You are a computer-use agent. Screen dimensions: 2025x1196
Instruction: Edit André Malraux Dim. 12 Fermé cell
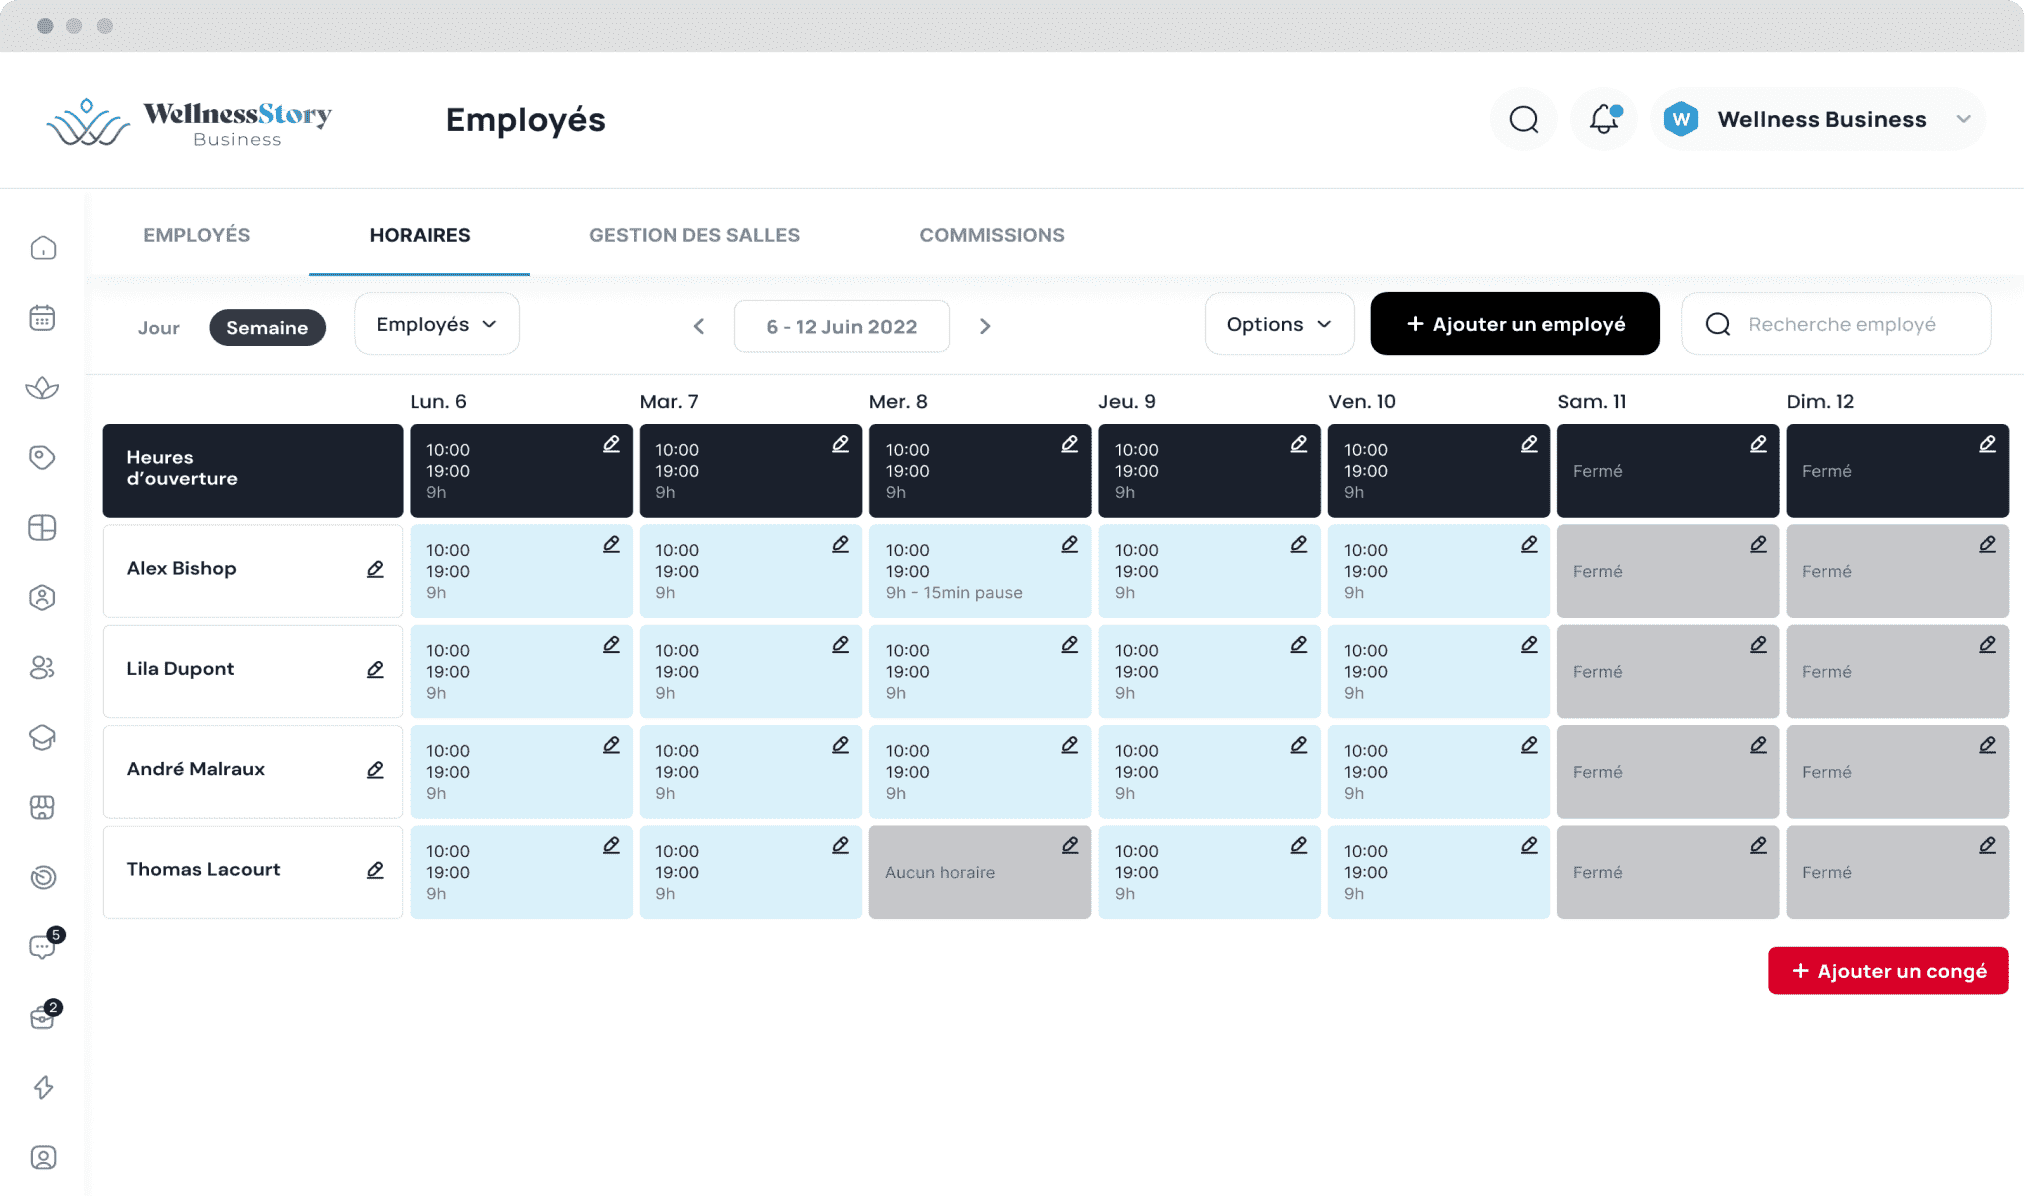(x=1987, y=745)
